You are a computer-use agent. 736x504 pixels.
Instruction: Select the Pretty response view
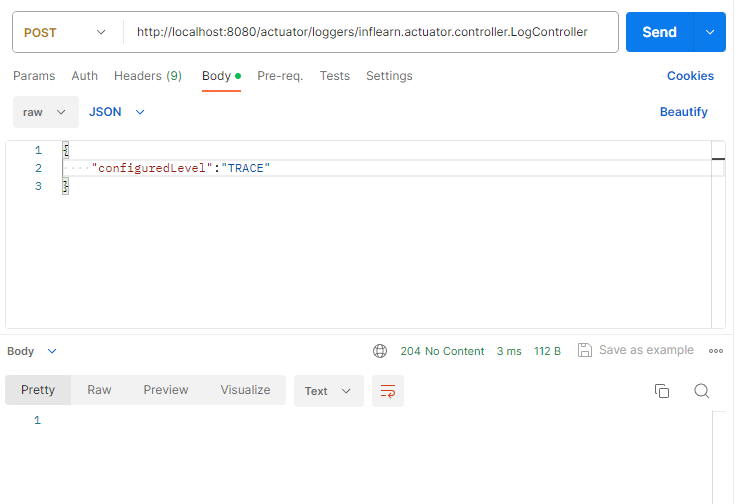(x=38, y=390)
